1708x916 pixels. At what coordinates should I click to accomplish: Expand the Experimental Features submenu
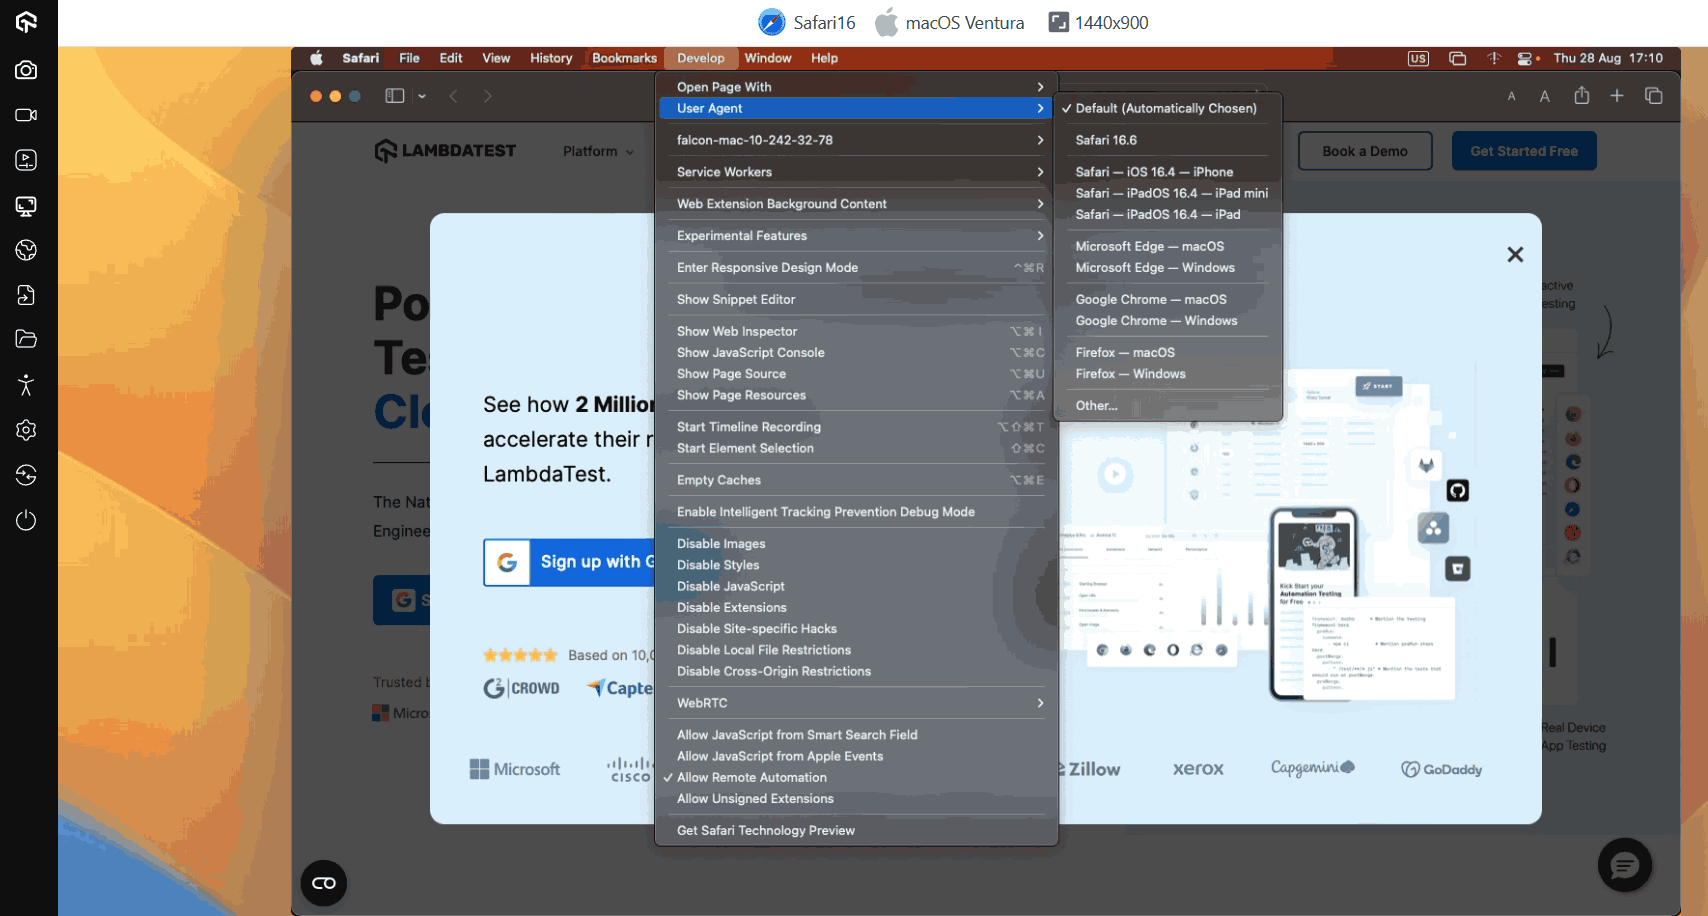point(856,236)
